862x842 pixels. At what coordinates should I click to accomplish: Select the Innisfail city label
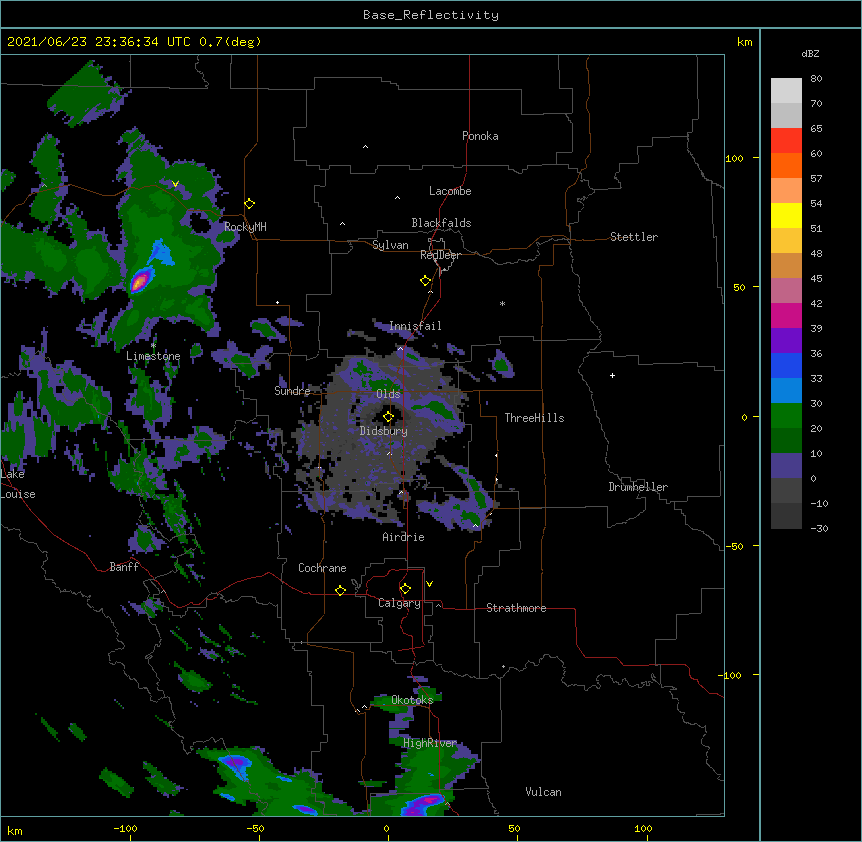415,326
